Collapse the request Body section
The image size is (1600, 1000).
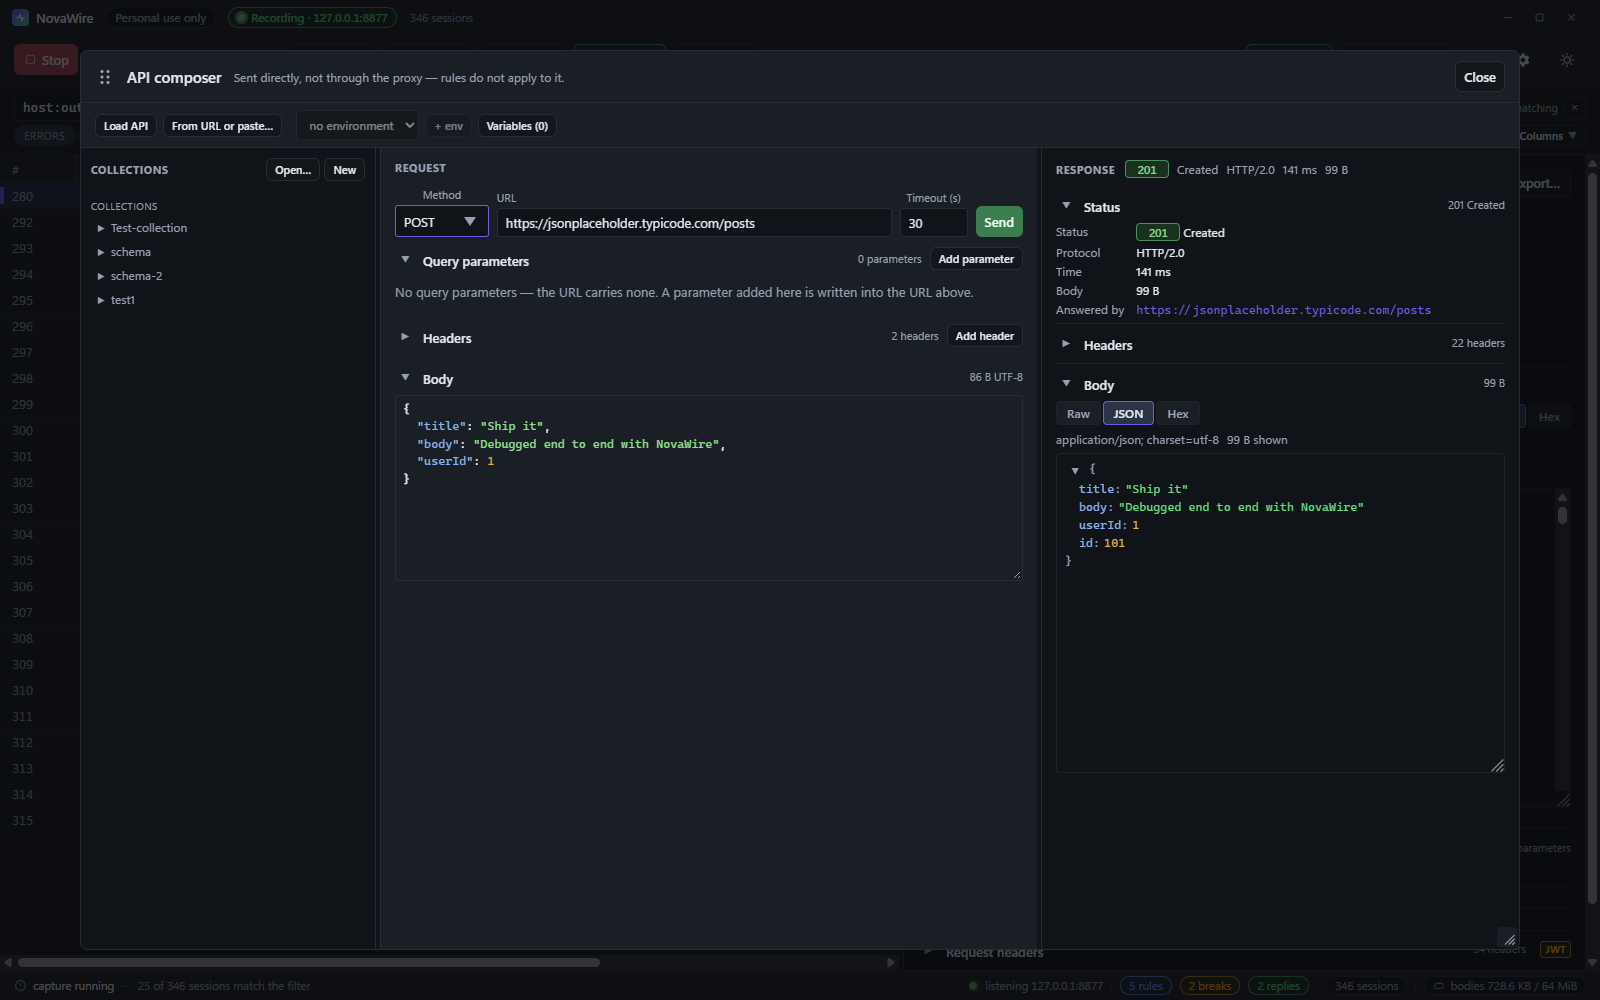(405, 378)
